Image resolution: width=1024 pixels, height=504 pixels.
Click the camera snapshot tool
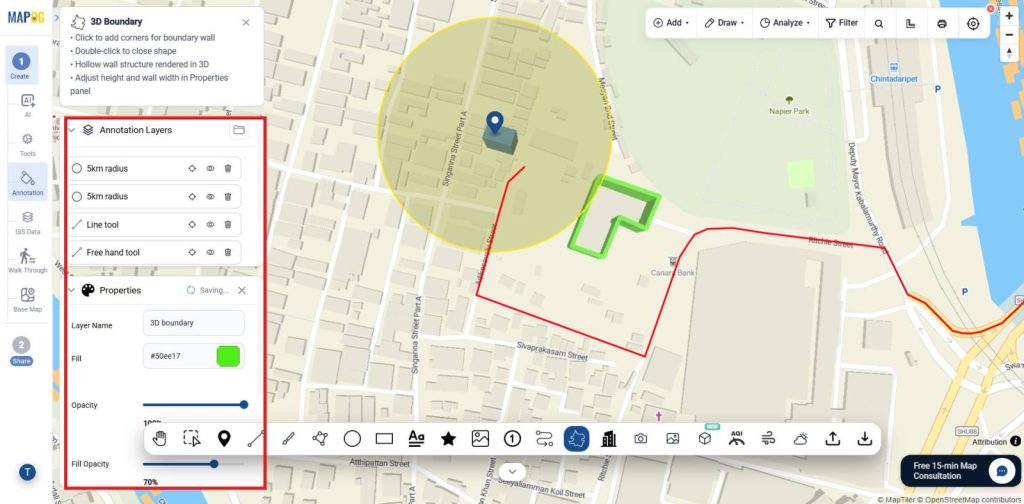[x=641, y=439]
